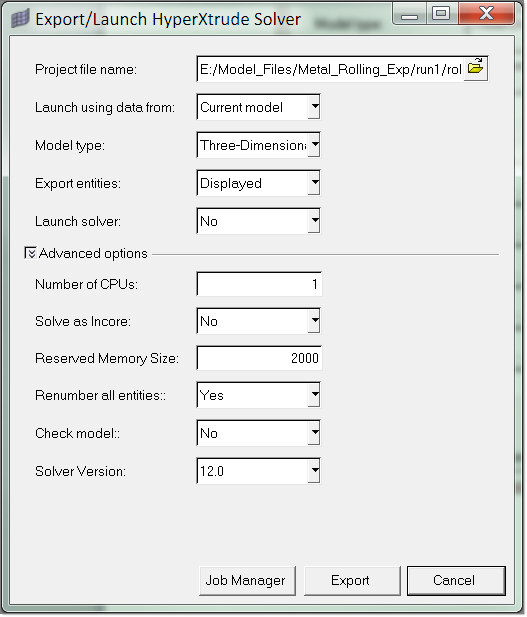The image size is (527, 617).
Task: Click the Reserved Memory Size label
Action: point(107,358)
